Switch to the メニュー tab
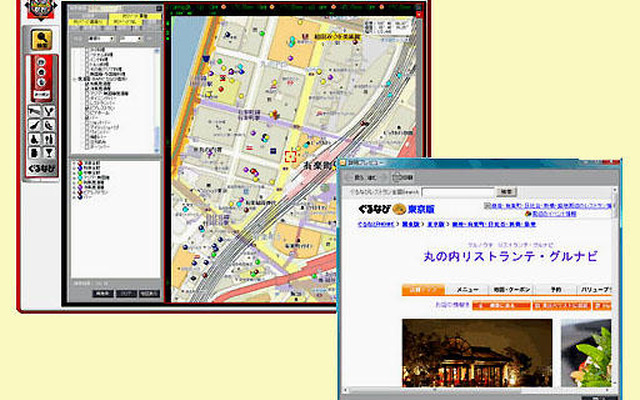 coord(467,290)
